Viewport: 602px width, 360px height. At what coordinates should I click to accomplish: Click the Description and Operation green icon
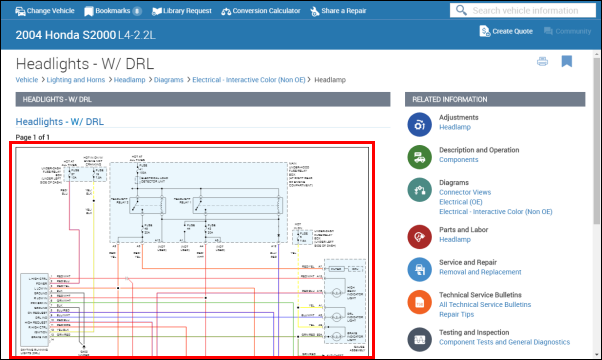419,157
